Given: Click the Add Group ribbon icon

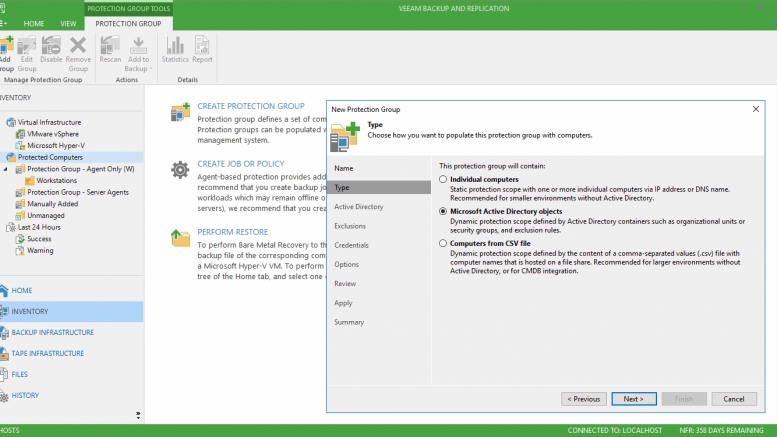Looking at the screenshot, I should coord(6,46).
